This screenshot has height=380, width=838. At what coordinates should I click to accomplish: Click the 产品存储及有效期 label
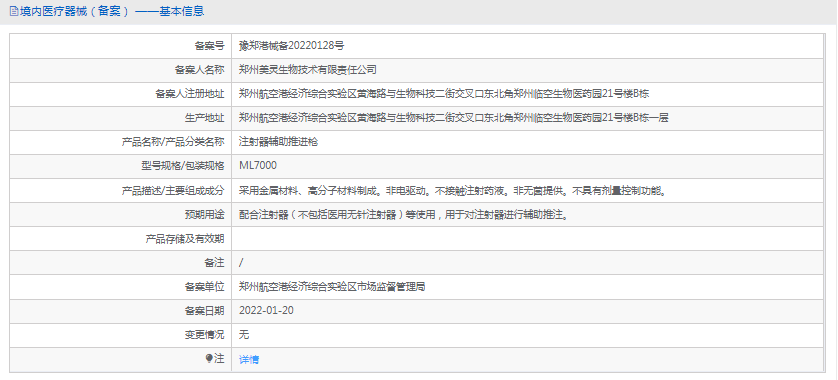pos(185,239)
